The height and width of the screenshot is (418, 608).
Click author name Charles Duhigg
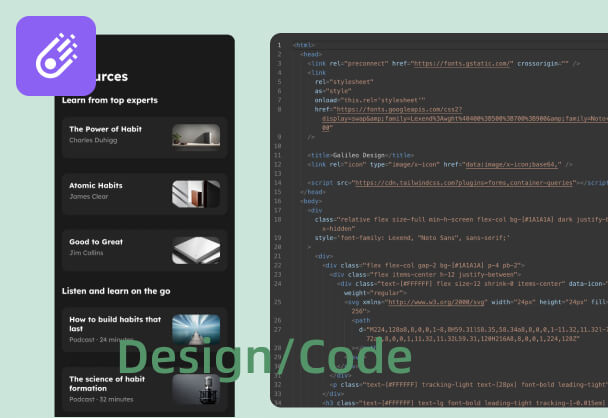tap(93, 140)
